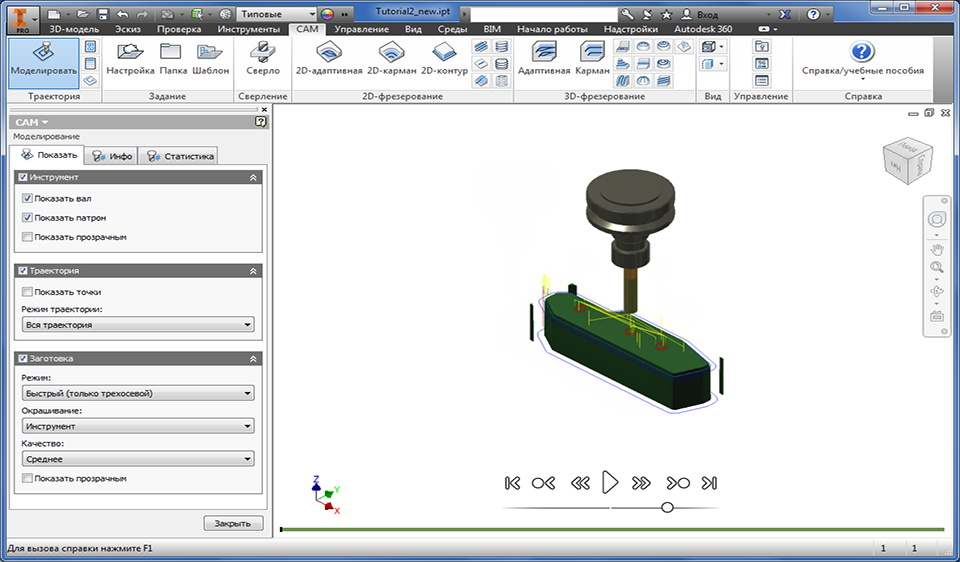Step to previous operation in simulation

tap(543, 483)
